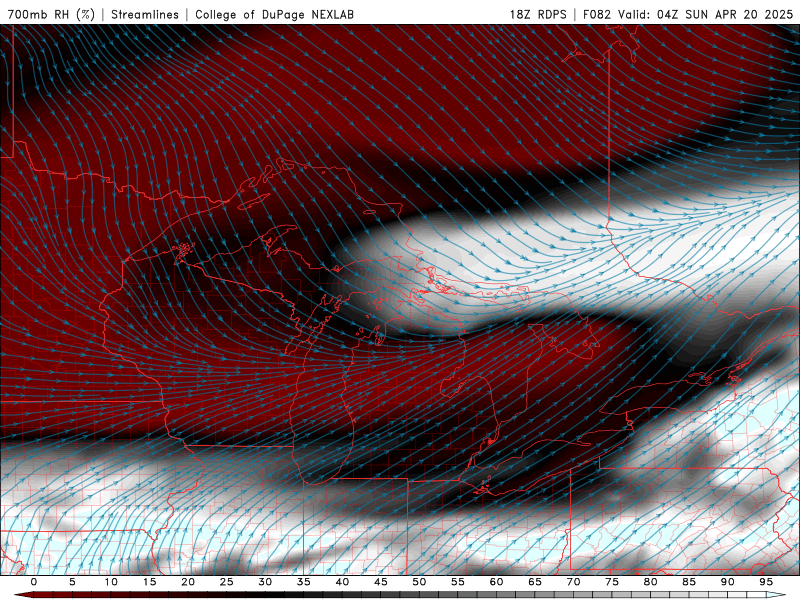Click the colorbar tick label "20"

coord(188,582)
